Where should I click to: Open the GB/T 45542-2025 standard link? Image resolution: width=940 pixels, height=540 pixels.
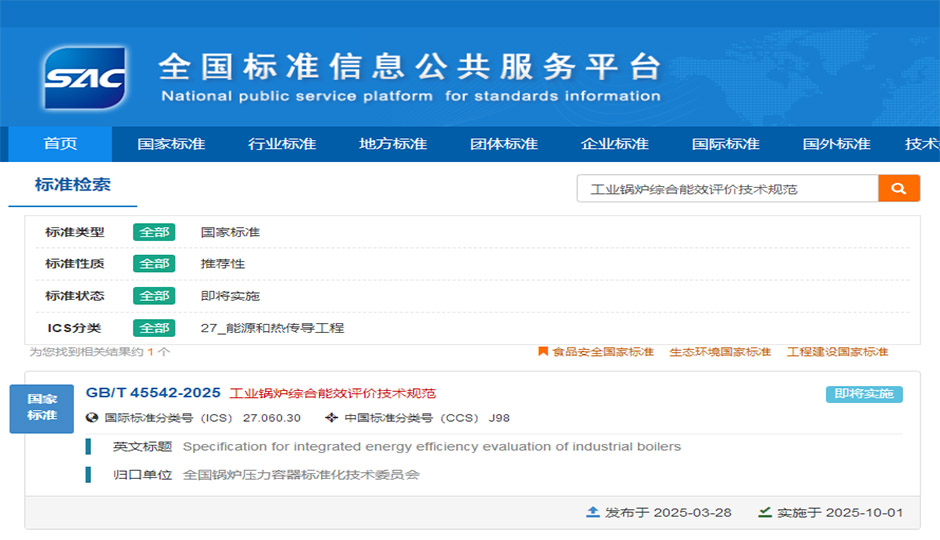click(153, 393)
